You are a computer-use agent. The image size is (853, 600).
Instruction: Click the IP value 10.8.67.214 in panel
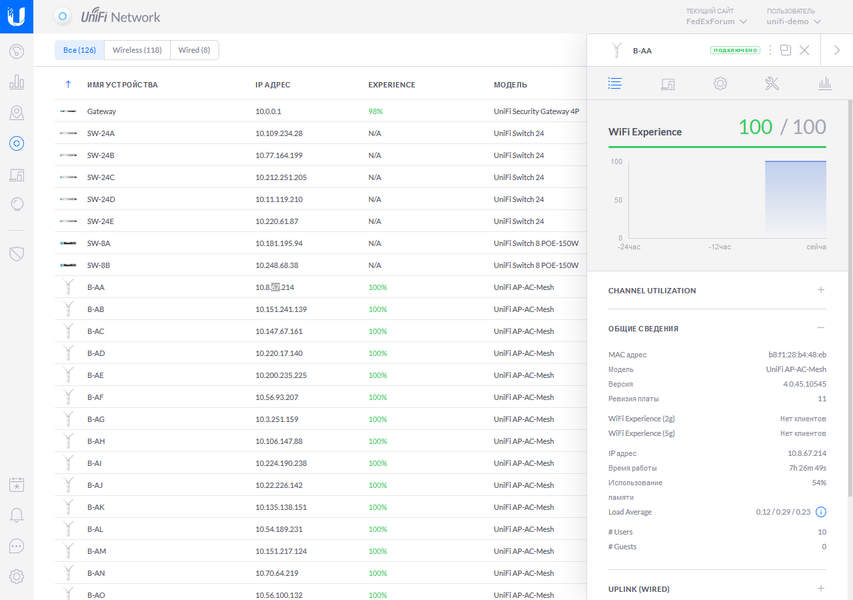(x=807, y=453)
